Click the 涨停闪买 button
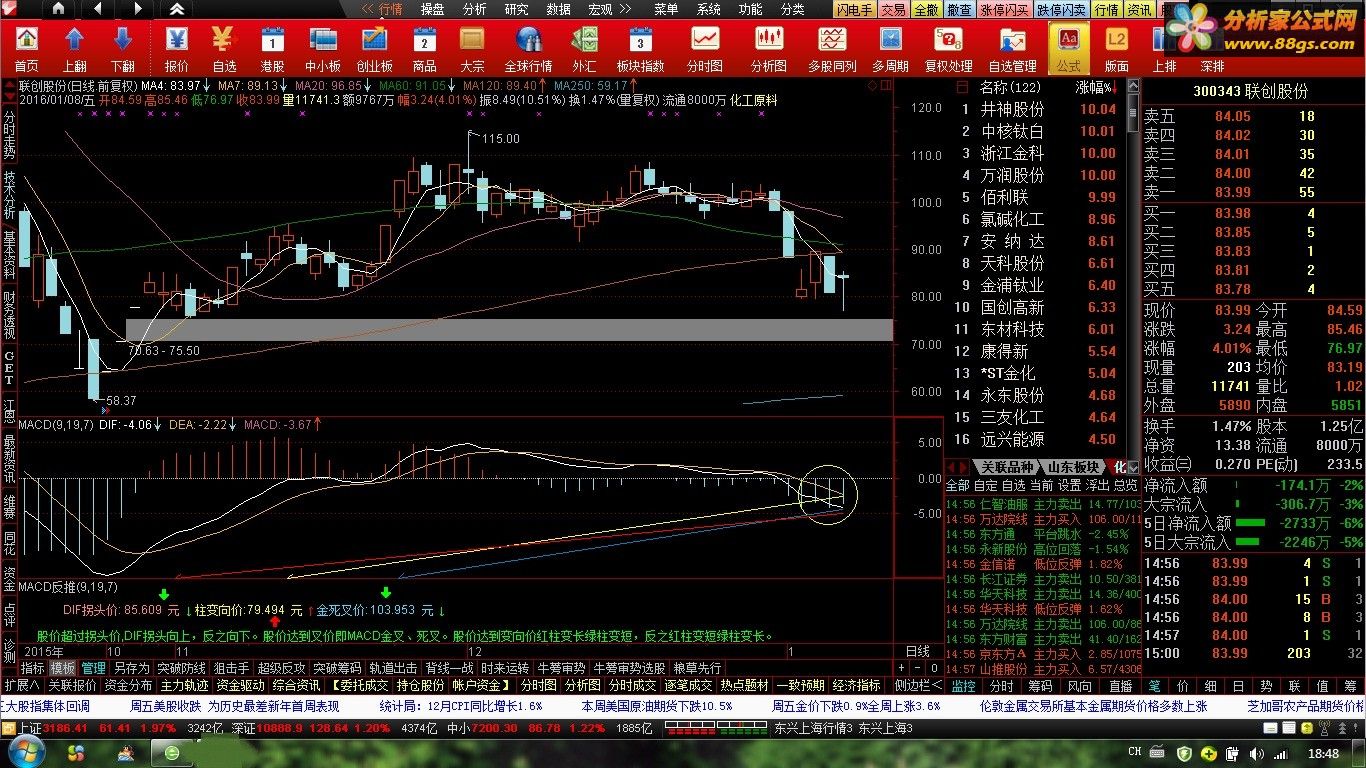 tap(1004, 9)
